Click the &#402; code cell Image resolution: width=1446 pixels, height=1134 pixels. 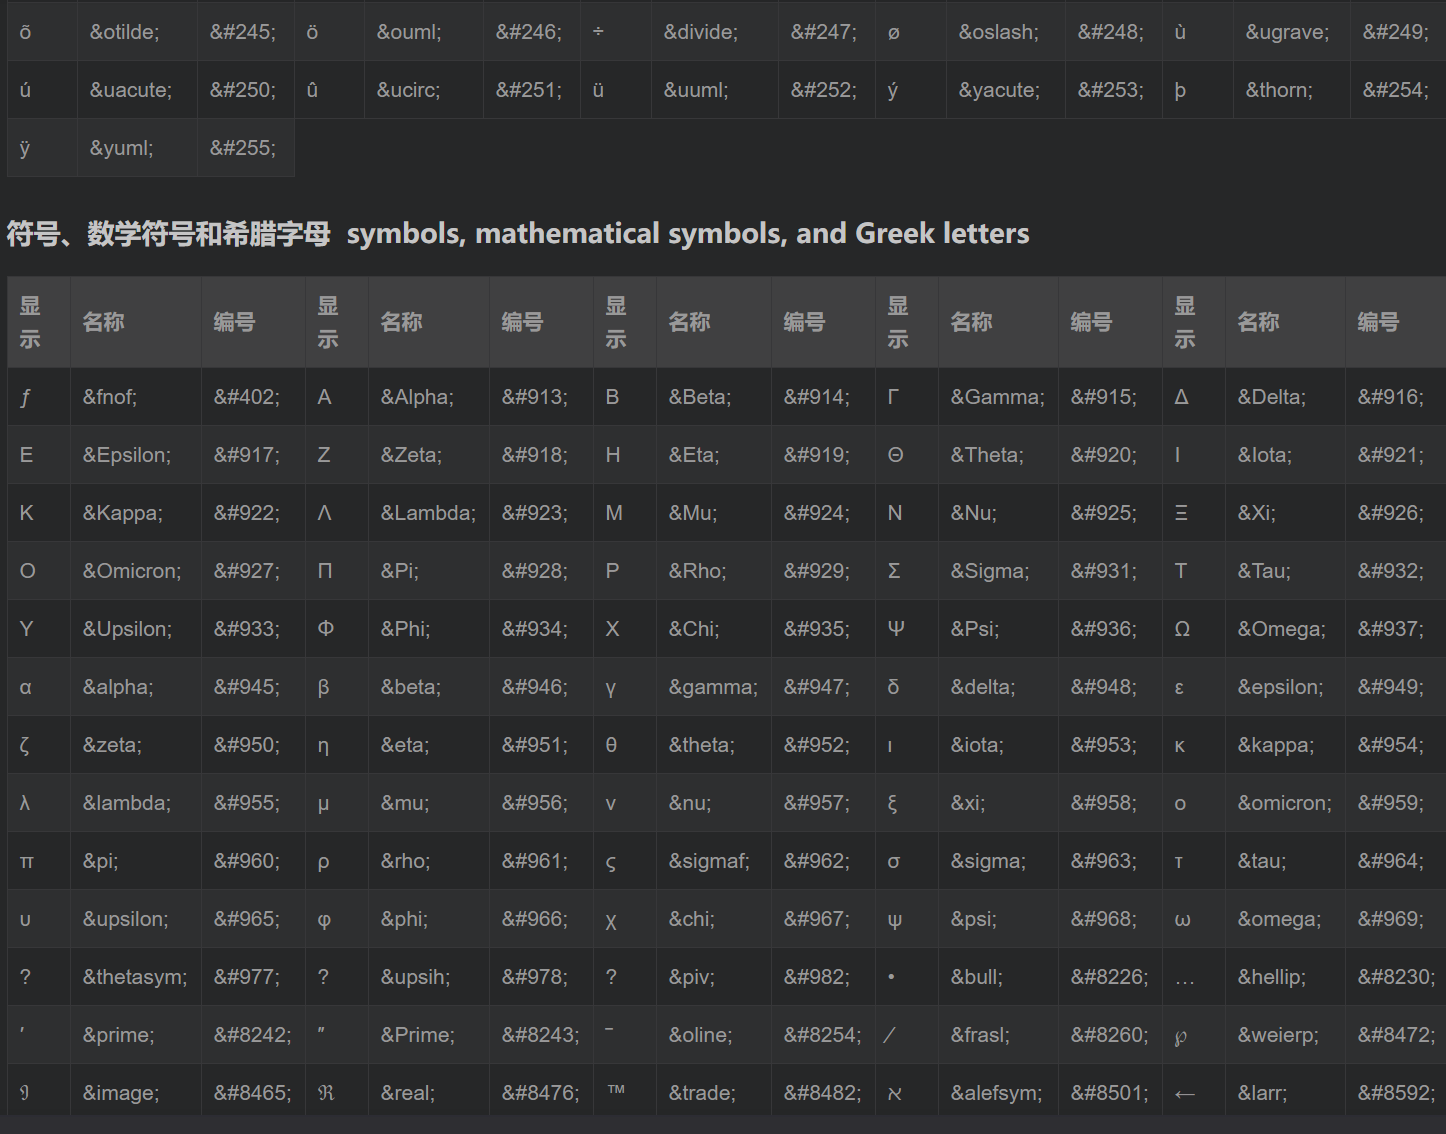[x=254, y=397]
